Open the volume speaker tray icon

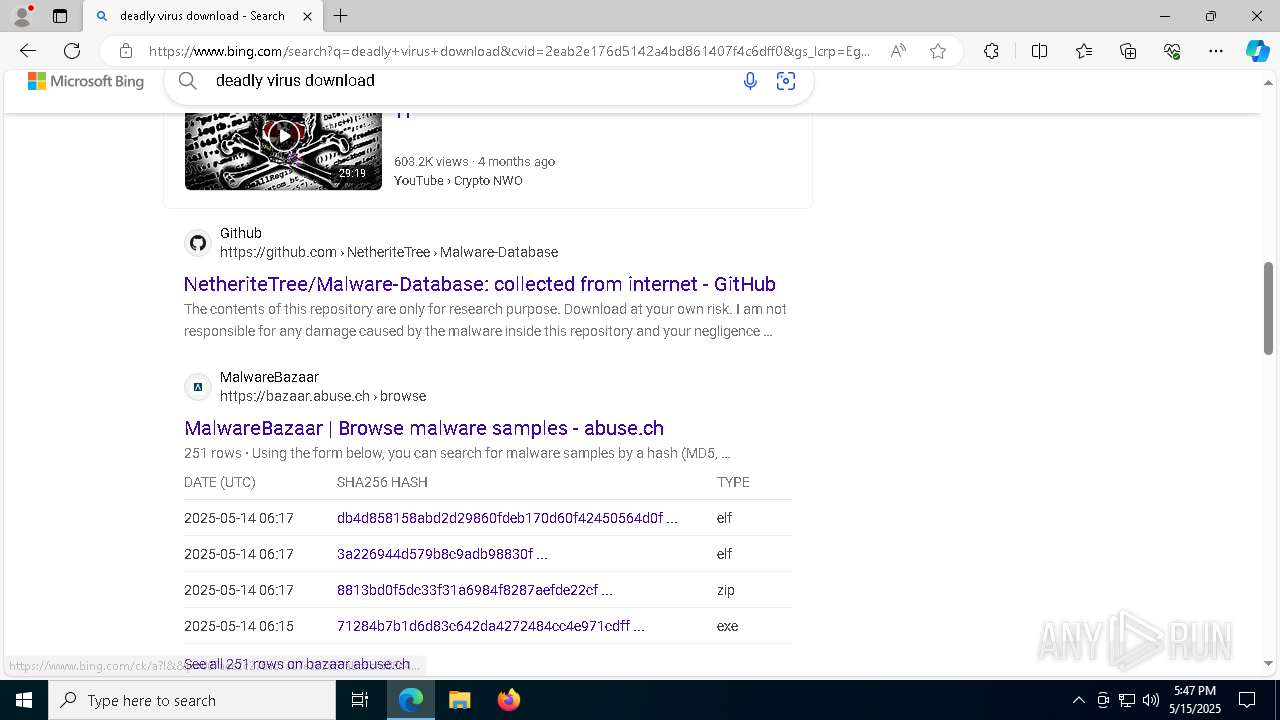coord(1151,700)
